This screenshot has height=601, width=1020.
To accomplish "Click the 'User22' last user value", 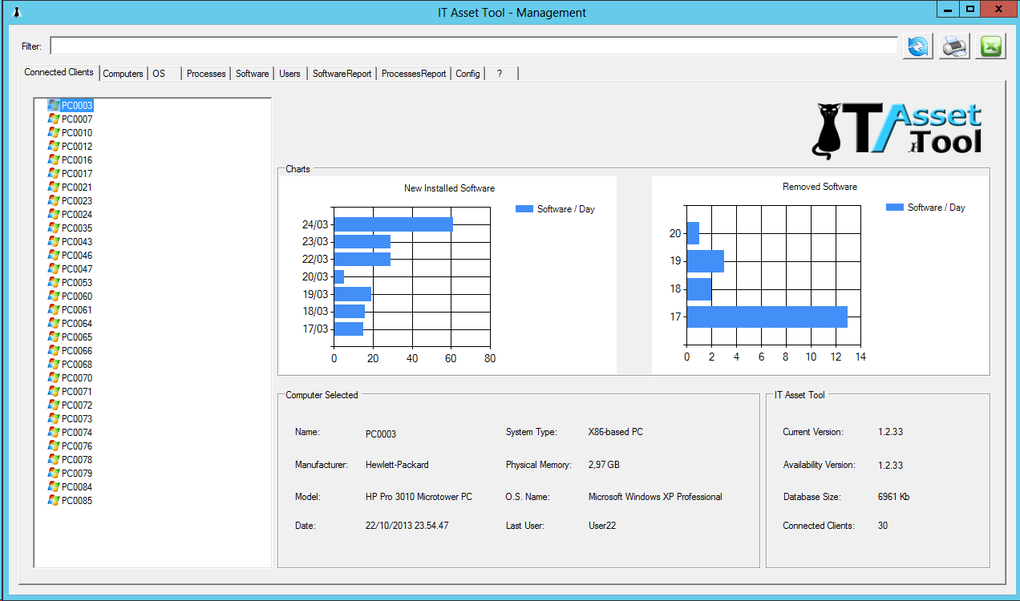I will [x=602, y=526].
